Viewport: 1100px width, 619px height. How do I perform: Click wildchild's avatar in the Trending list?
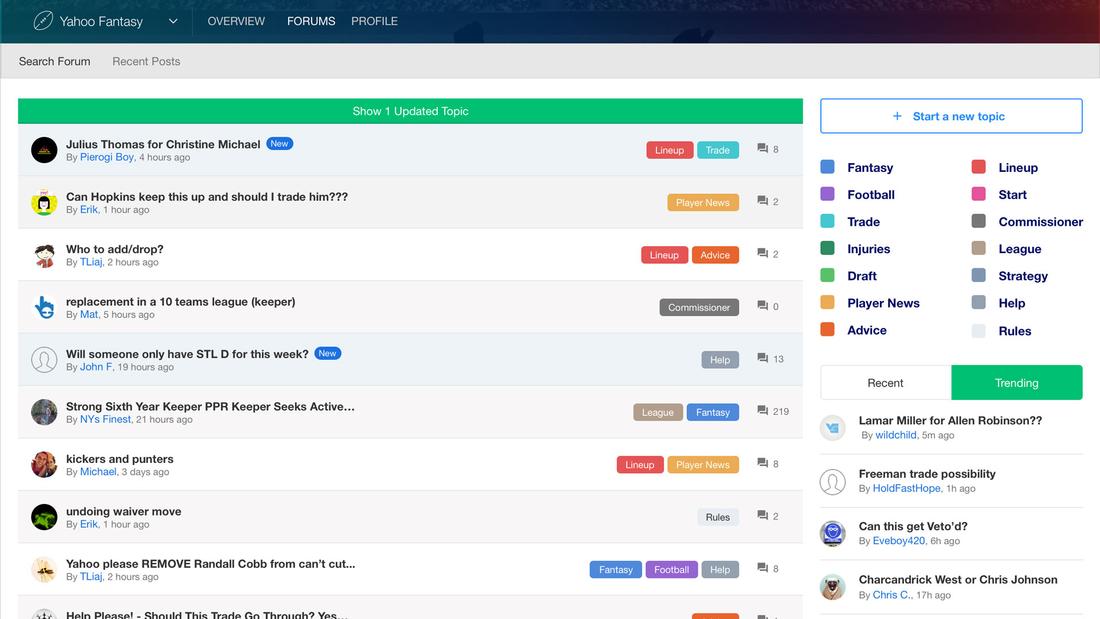click(x=833, y=427)
